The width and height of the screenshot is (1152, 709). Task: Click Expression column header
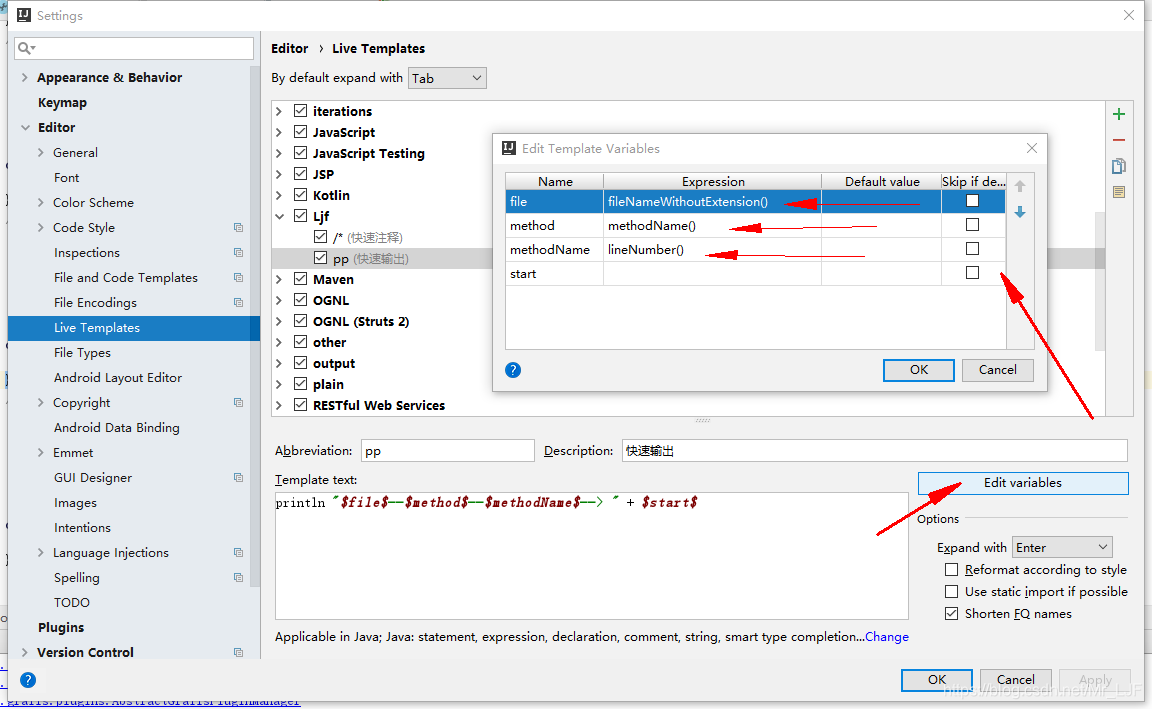pyautogui.click(x=713, y=181)
